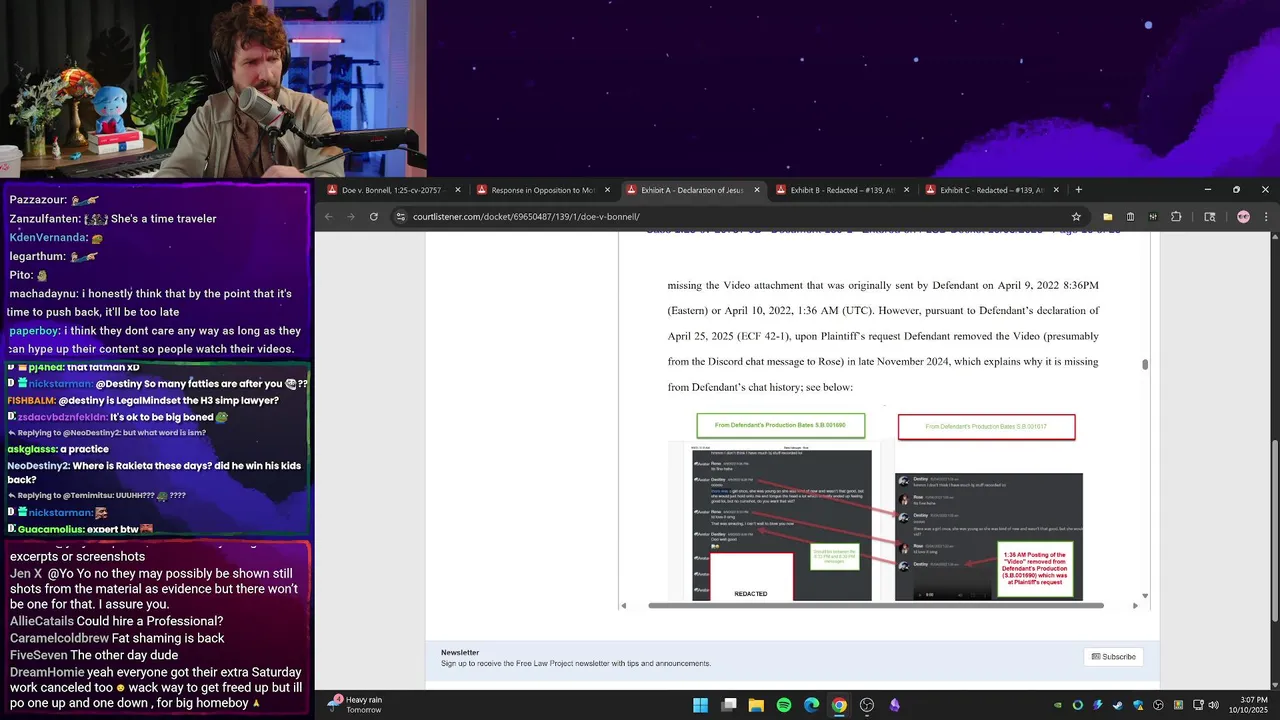Close the Doe v. Bonnell tab

tap(458, 190)
